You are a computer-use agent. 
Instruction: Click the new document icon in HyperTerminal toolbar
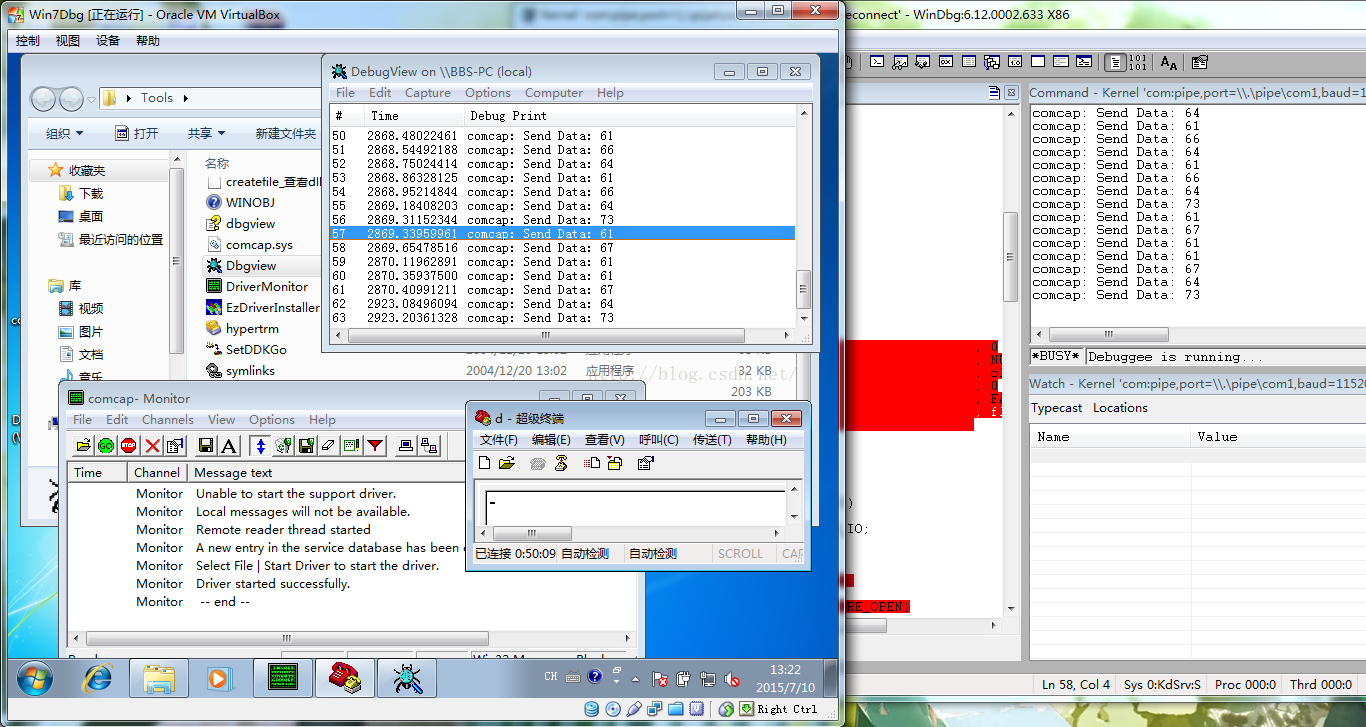tap(484, 463)
